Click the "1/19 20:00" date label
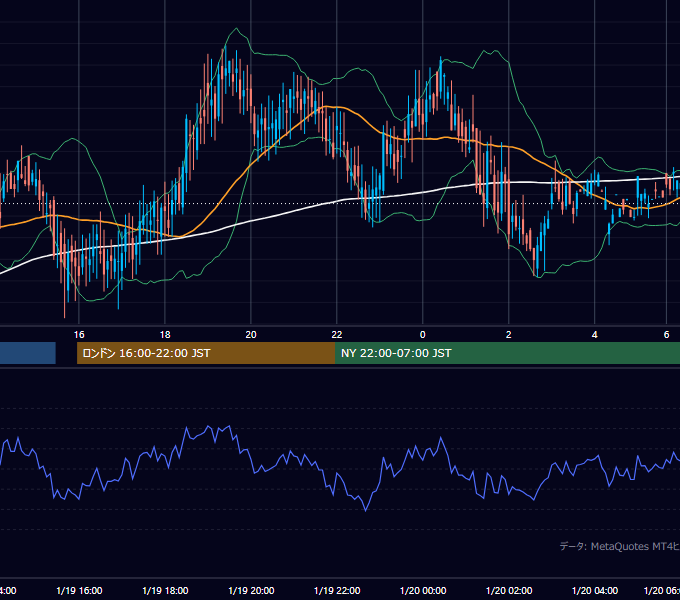This screenshot has height=600, width=680. point(251,590)
